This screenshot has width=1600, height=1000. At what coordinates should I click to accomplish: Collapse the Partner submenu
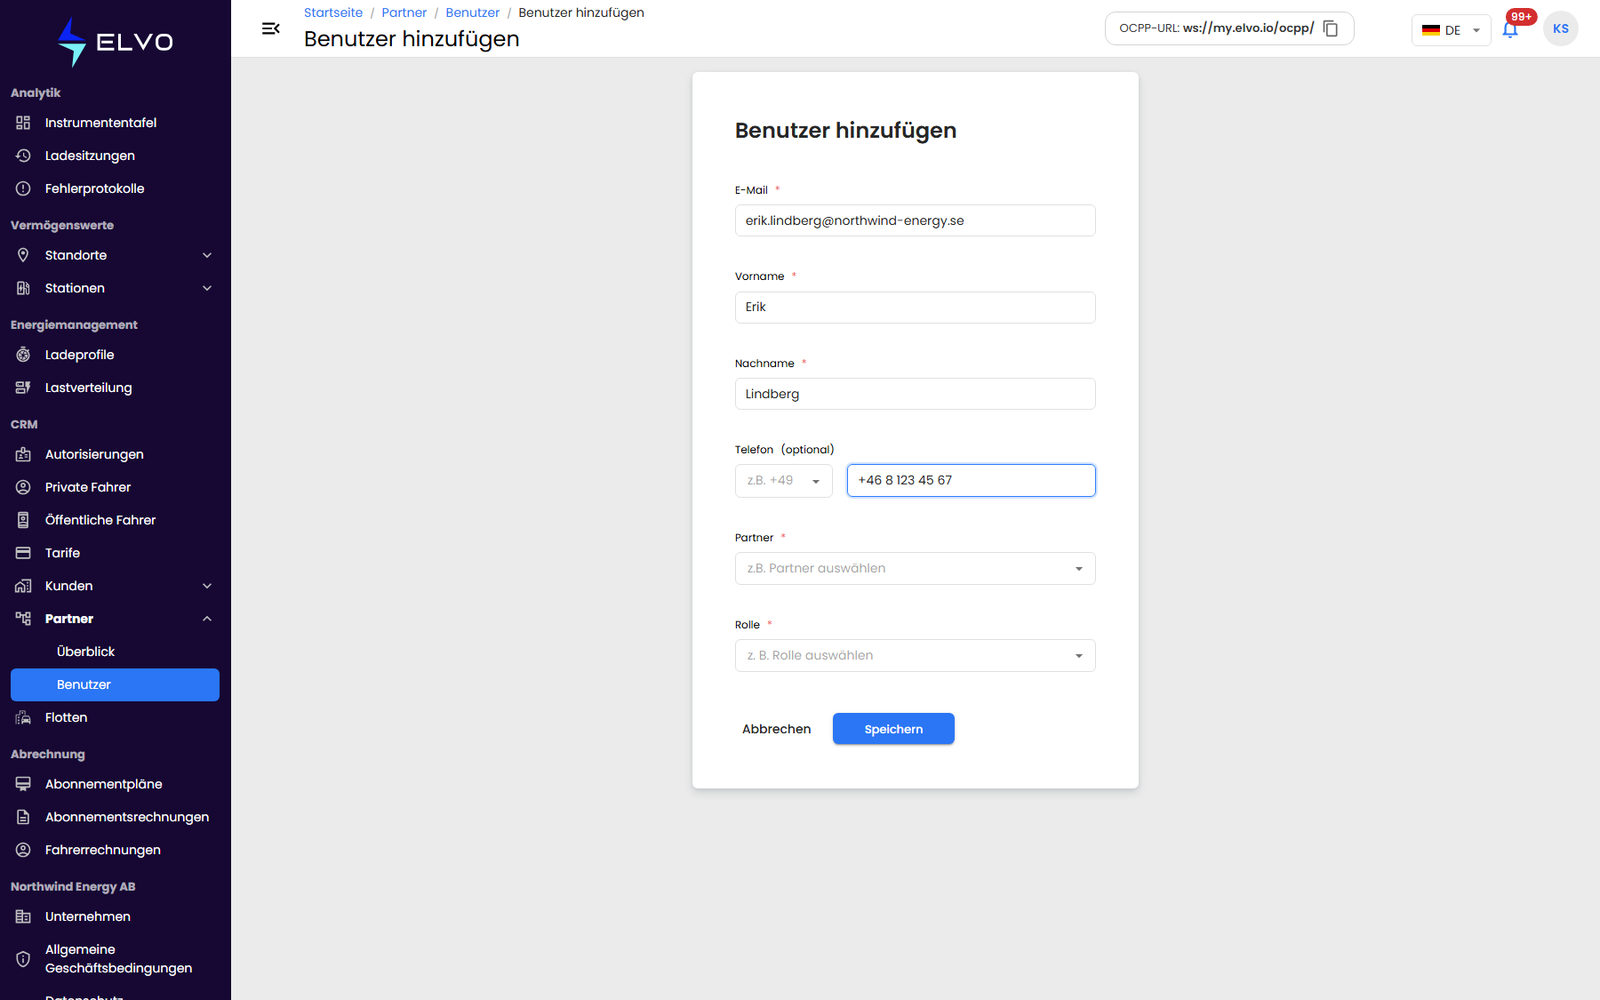(207, 619)
